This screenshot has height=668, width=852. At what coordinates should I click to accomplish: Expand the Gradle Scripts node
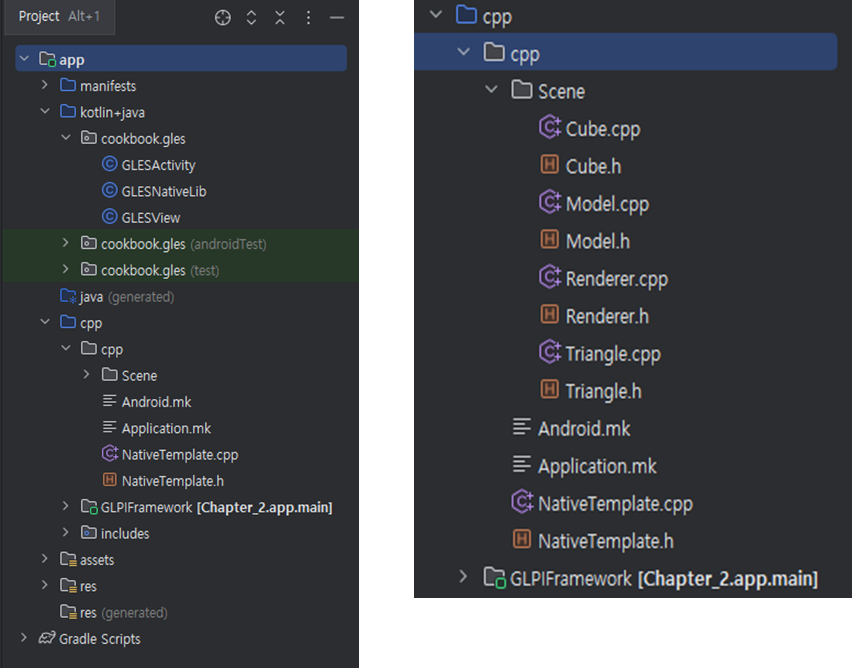(24, 638)
